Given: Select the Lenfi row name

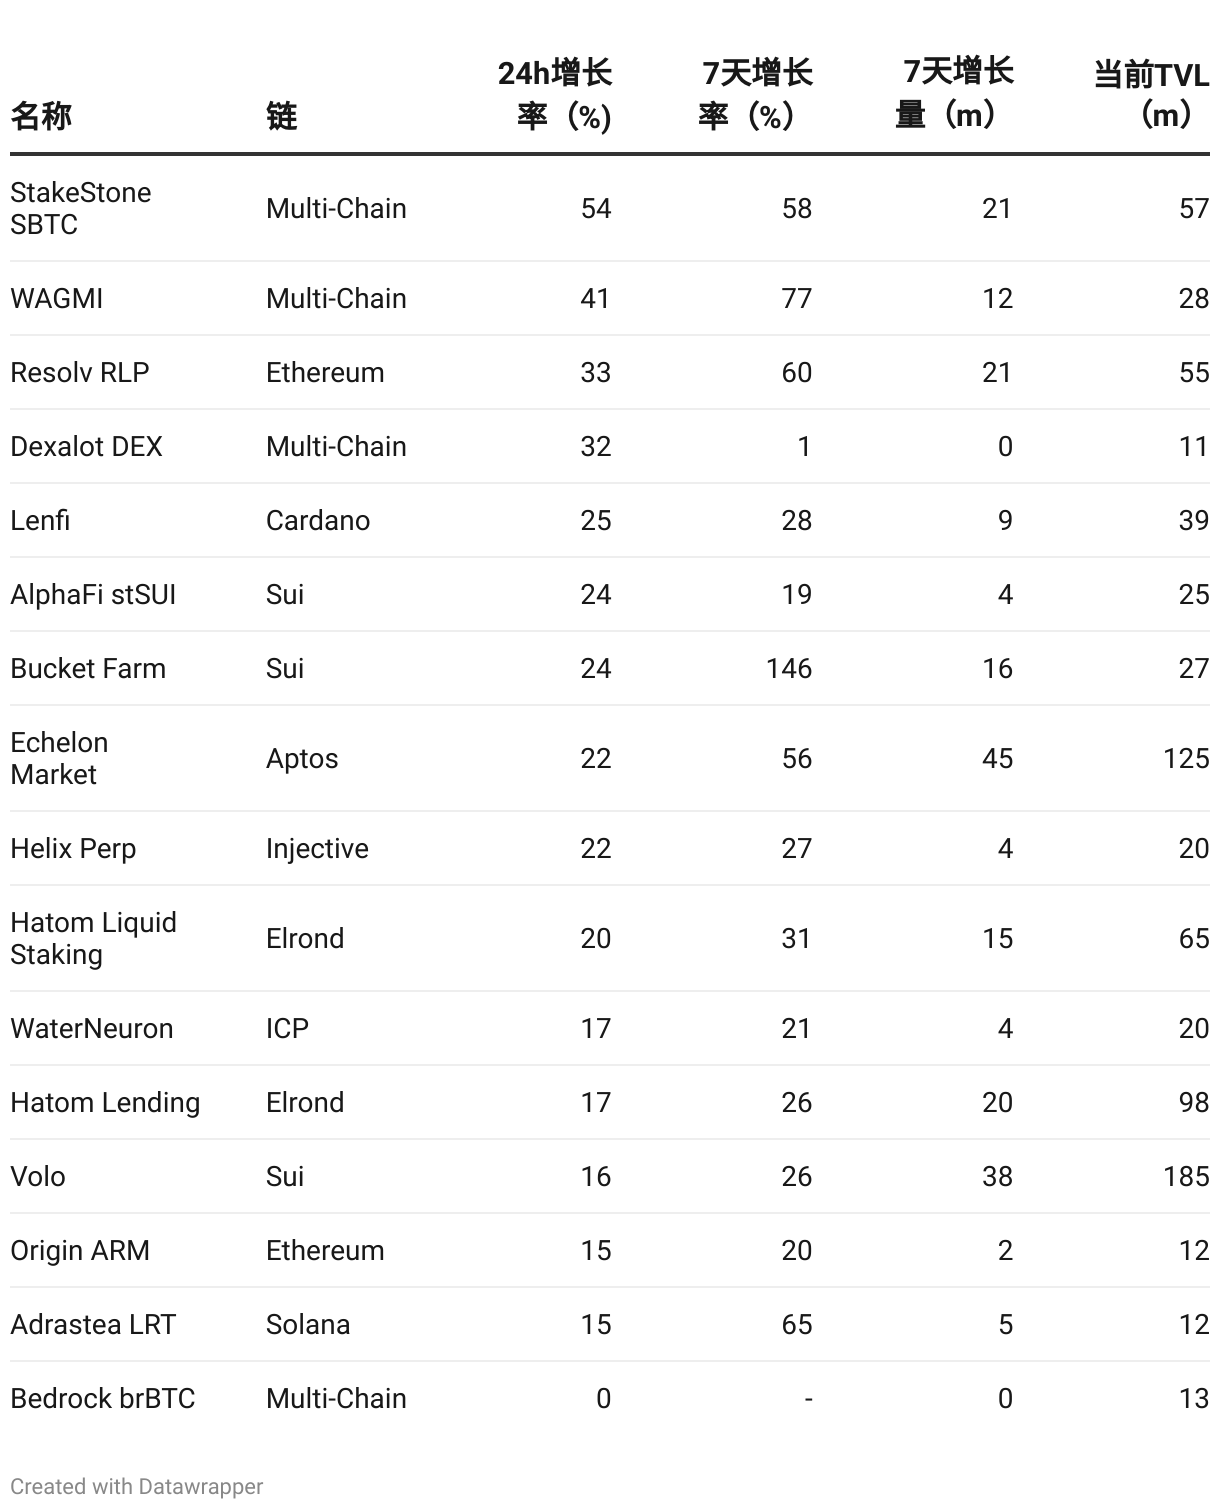Looking at the screenshot, I should (40, 520).
